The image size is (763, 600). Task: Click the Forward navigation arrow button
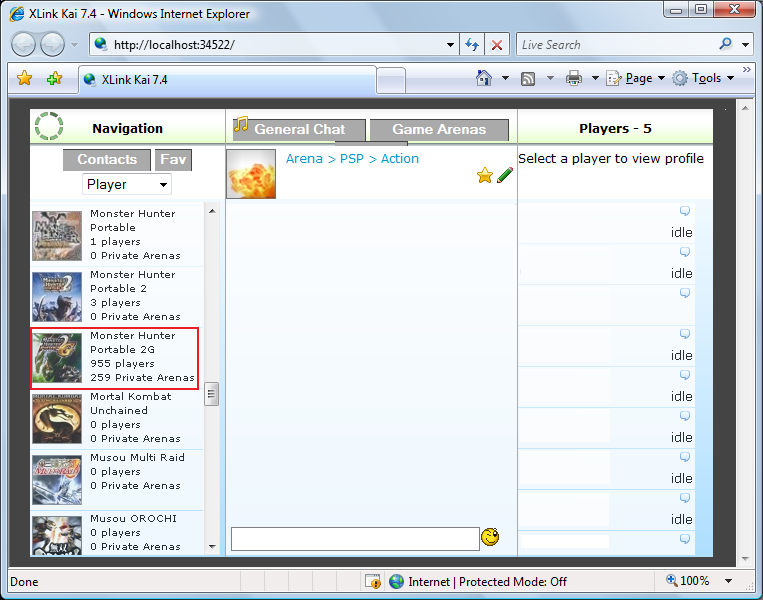52,45
